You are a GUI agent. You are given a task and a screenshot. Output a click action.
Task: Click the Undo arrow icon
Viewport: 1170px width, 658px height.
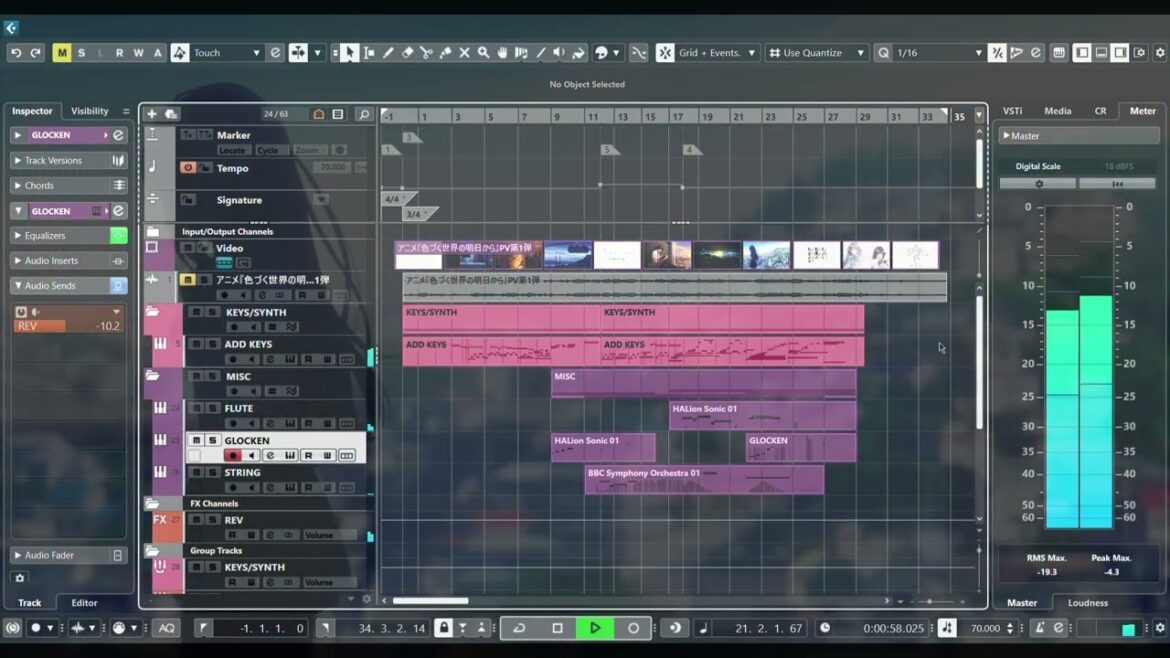[16, 53]
